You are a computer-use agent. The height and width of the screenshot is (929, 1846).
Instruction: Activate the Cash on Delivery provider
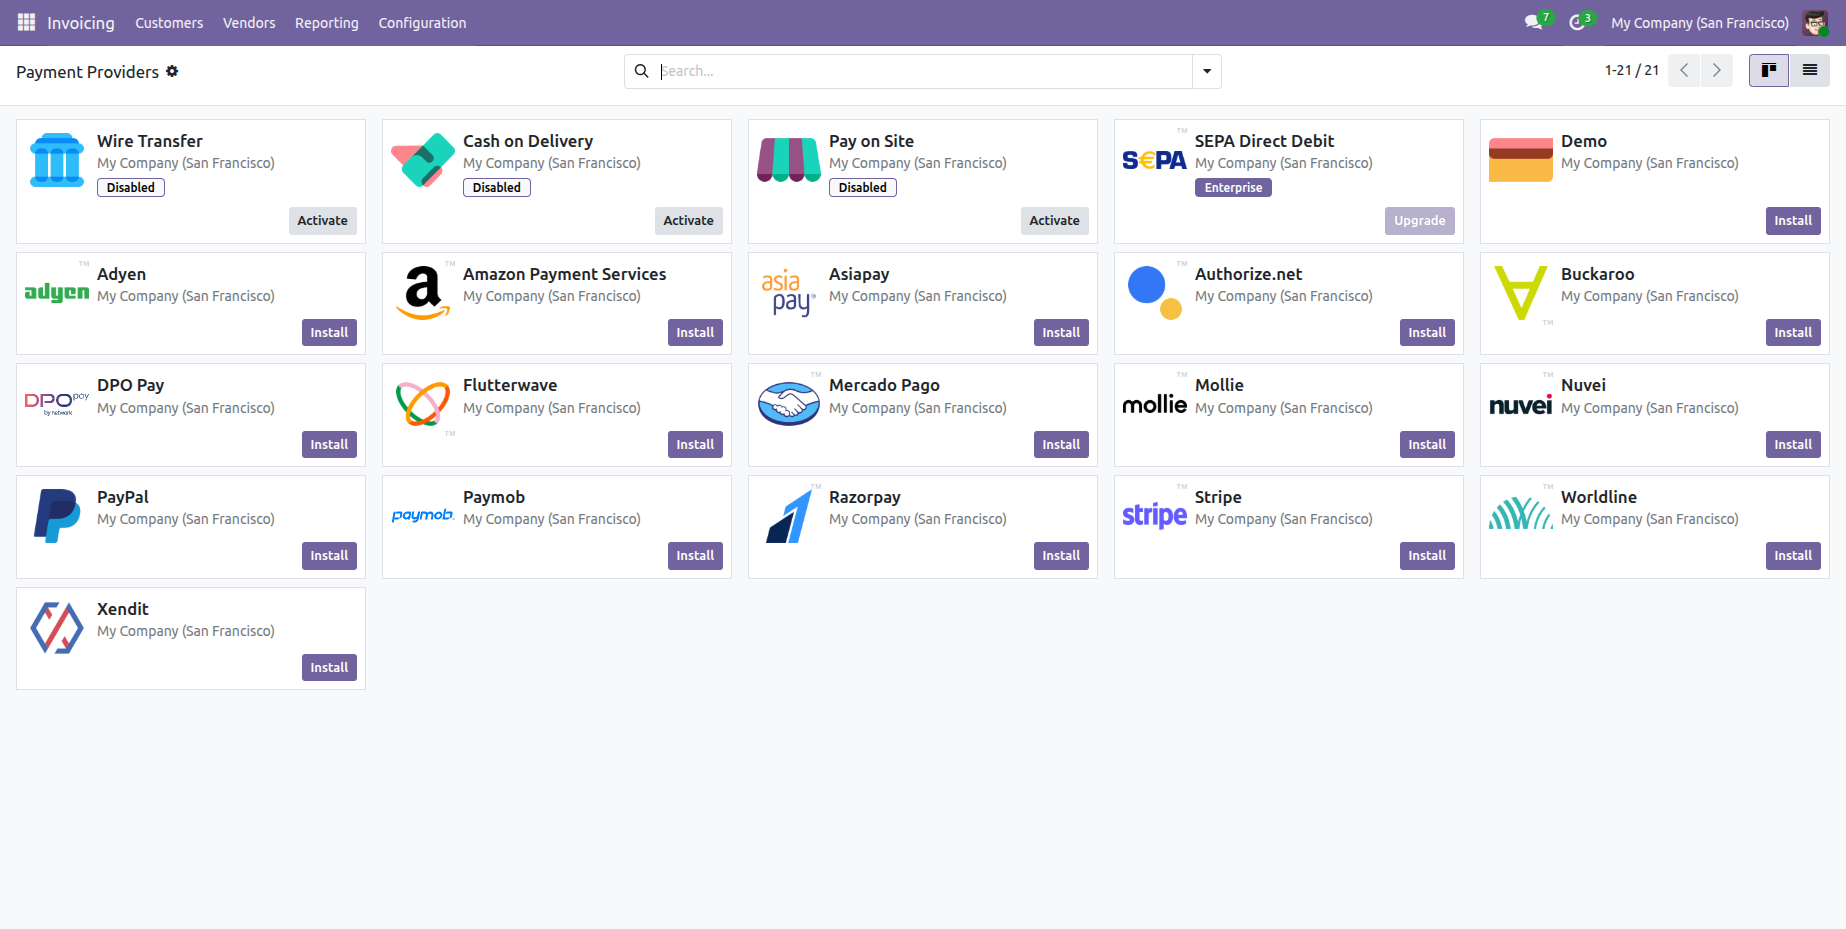click(689, 221)
